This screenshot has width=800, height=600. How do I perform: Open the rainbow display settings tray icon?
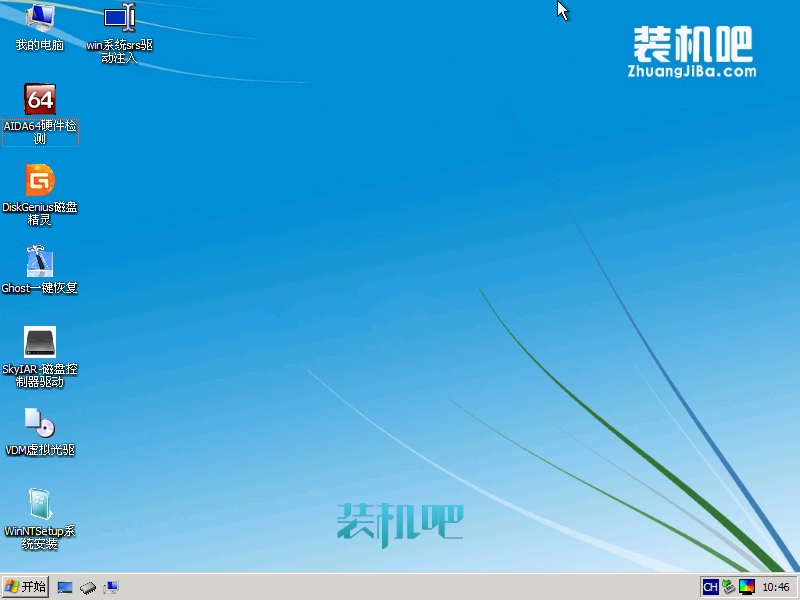pos(746,587)
